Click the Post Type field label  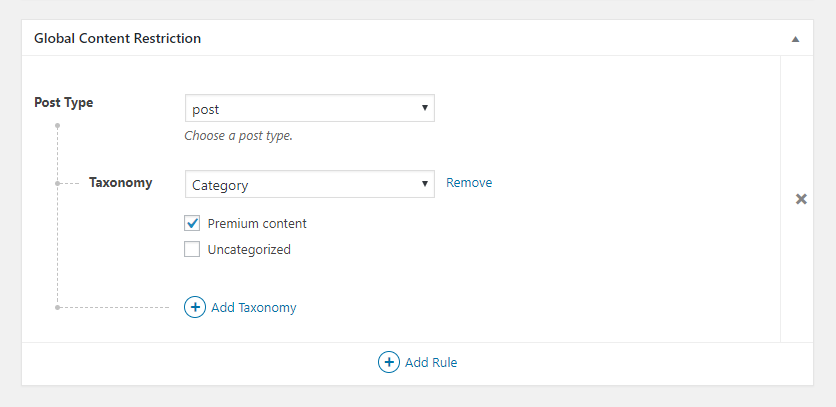click(63, 102)
